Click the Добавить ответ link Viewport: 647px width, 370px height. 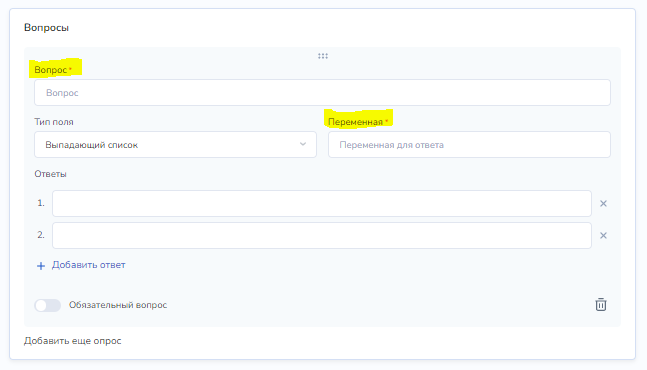click(x=88, y=265)
